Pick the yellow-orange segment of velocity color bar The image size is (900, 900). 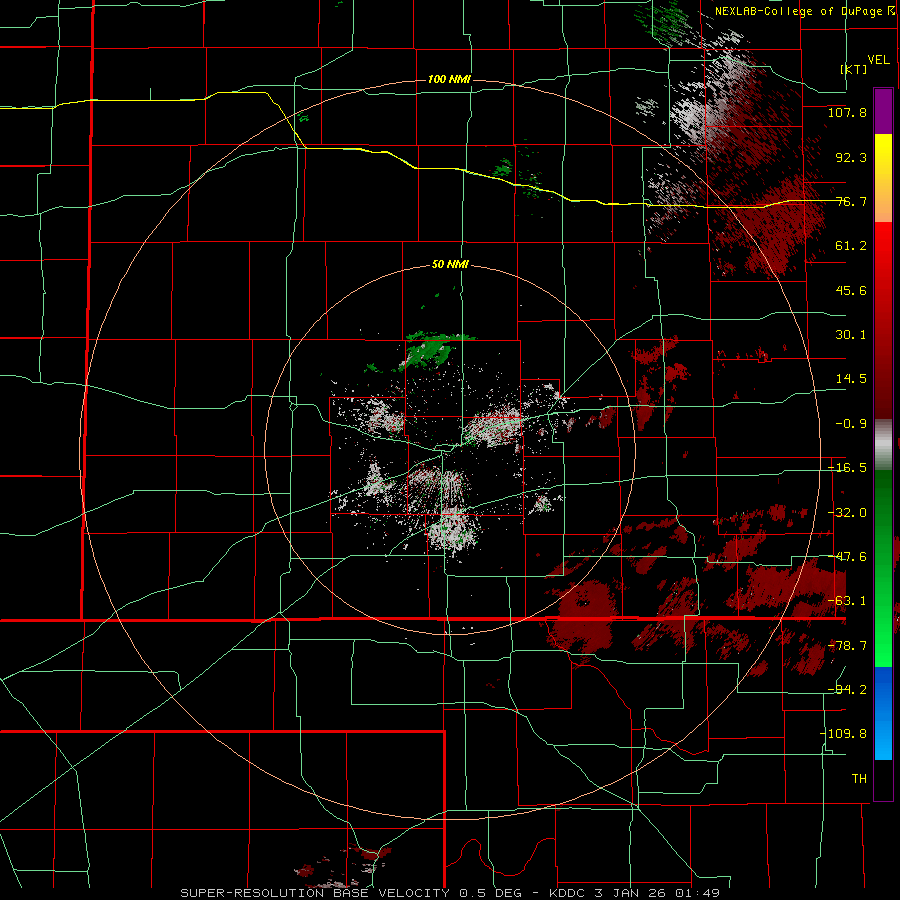pyautogui.click(x=883, y=178)
